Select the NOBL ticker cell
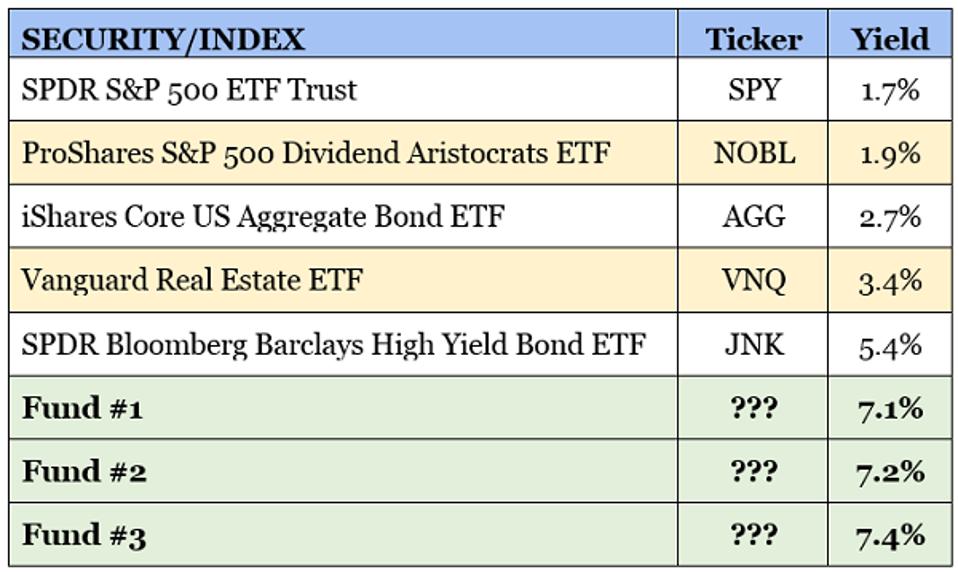958x572 pixels. click(x=753, y=153)
